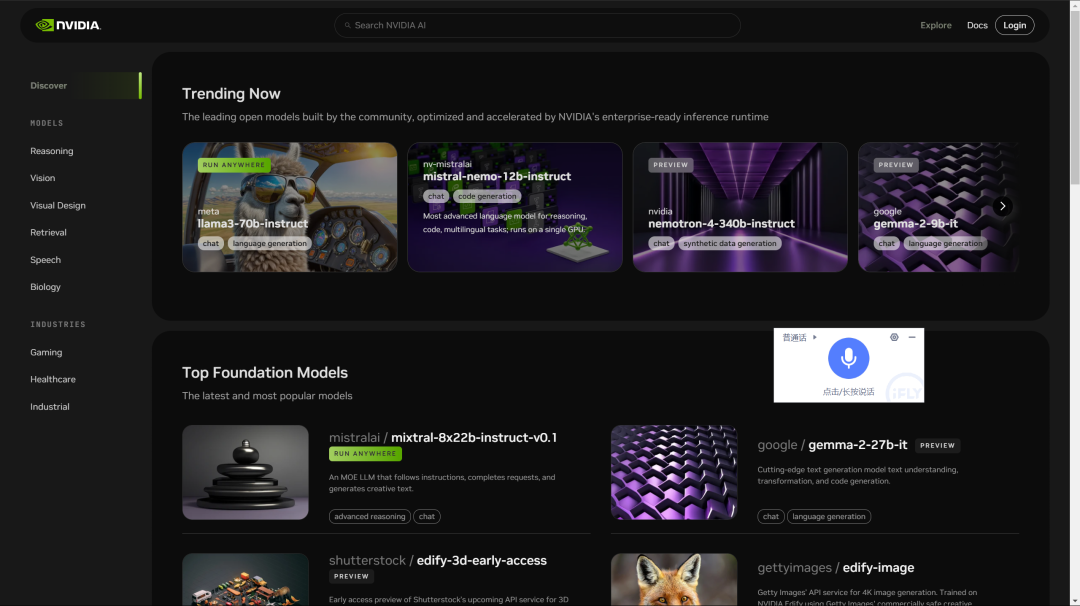The width and height of the screenshot is (1080, 606).
Task: Open the Gaming industry page
Action: 46,352
